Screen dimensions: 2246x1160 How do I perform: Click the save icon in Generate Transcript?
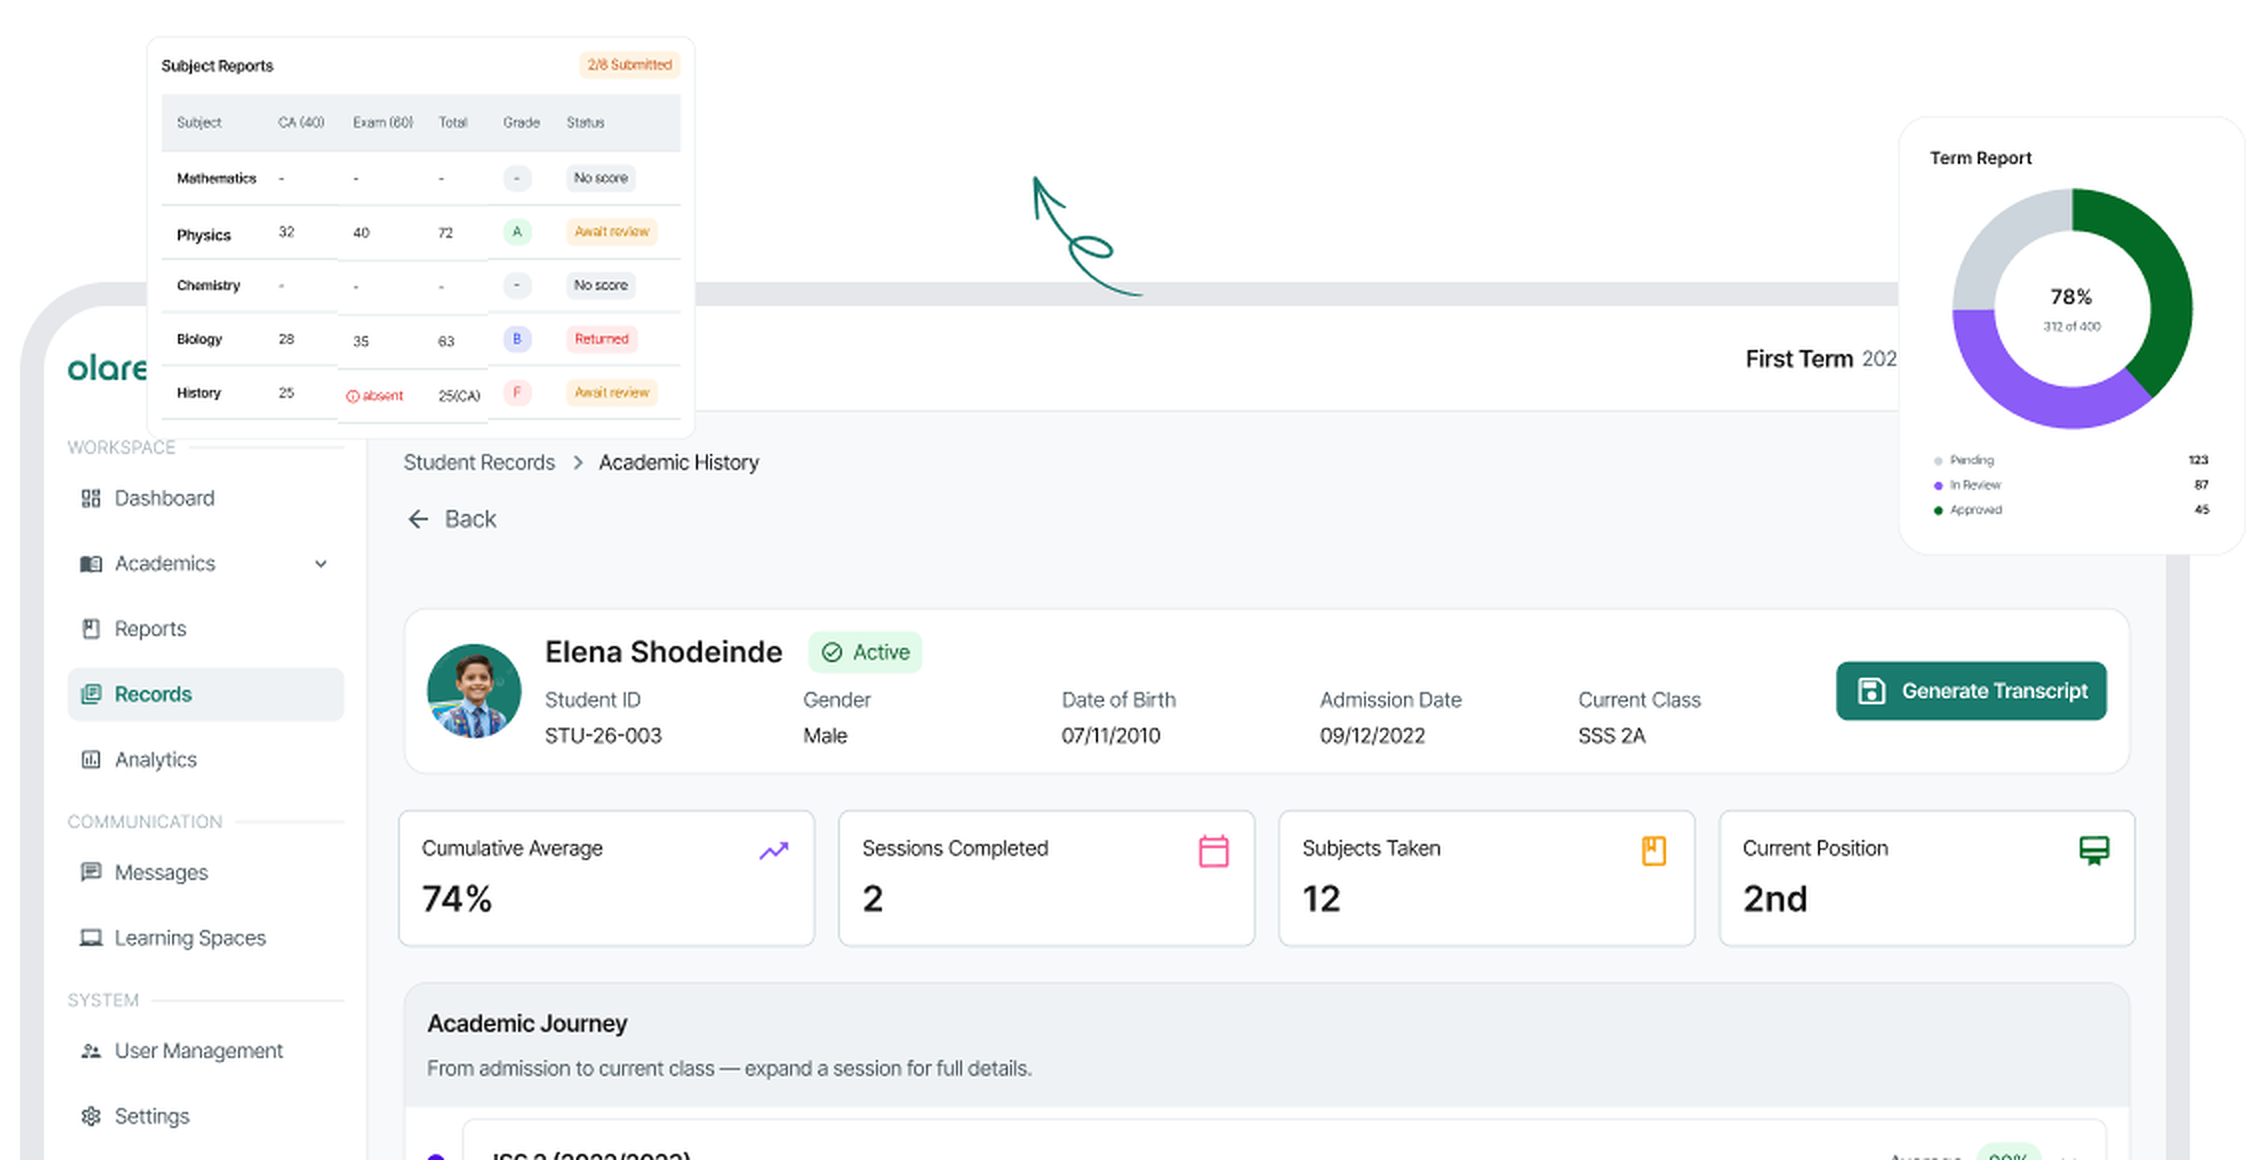[x=1871, y=691]
